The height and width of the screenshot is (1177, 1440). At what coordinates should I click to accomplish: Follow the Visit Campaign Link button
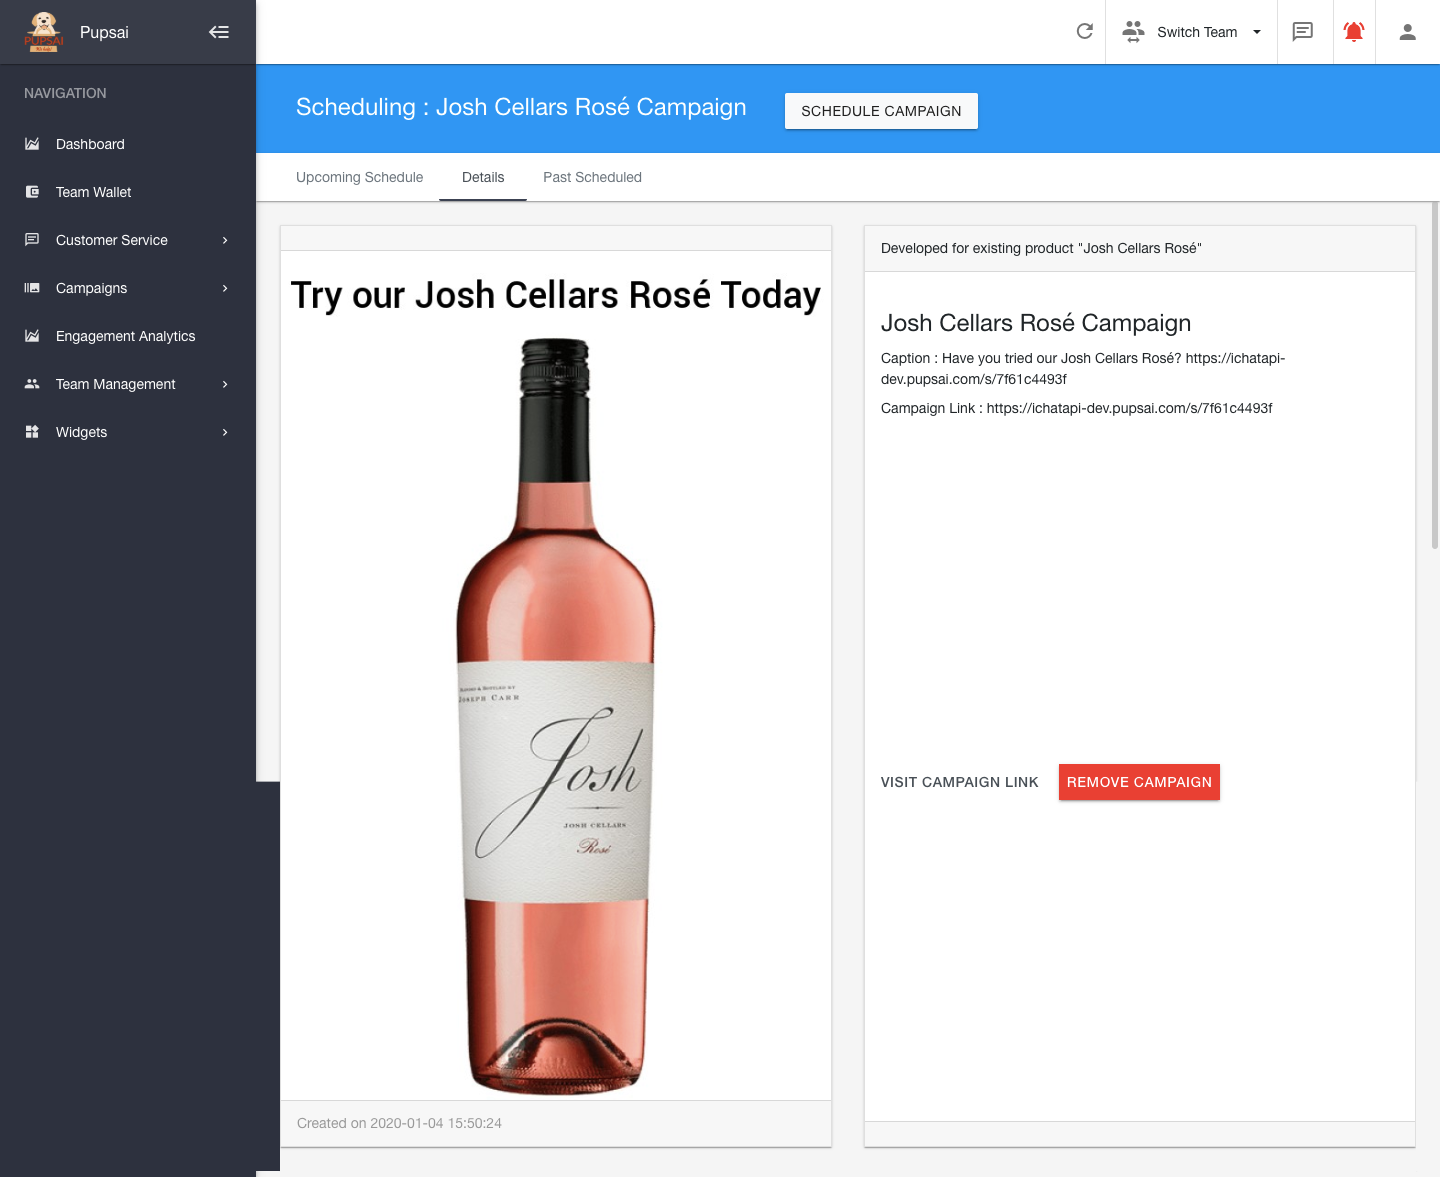959,782
